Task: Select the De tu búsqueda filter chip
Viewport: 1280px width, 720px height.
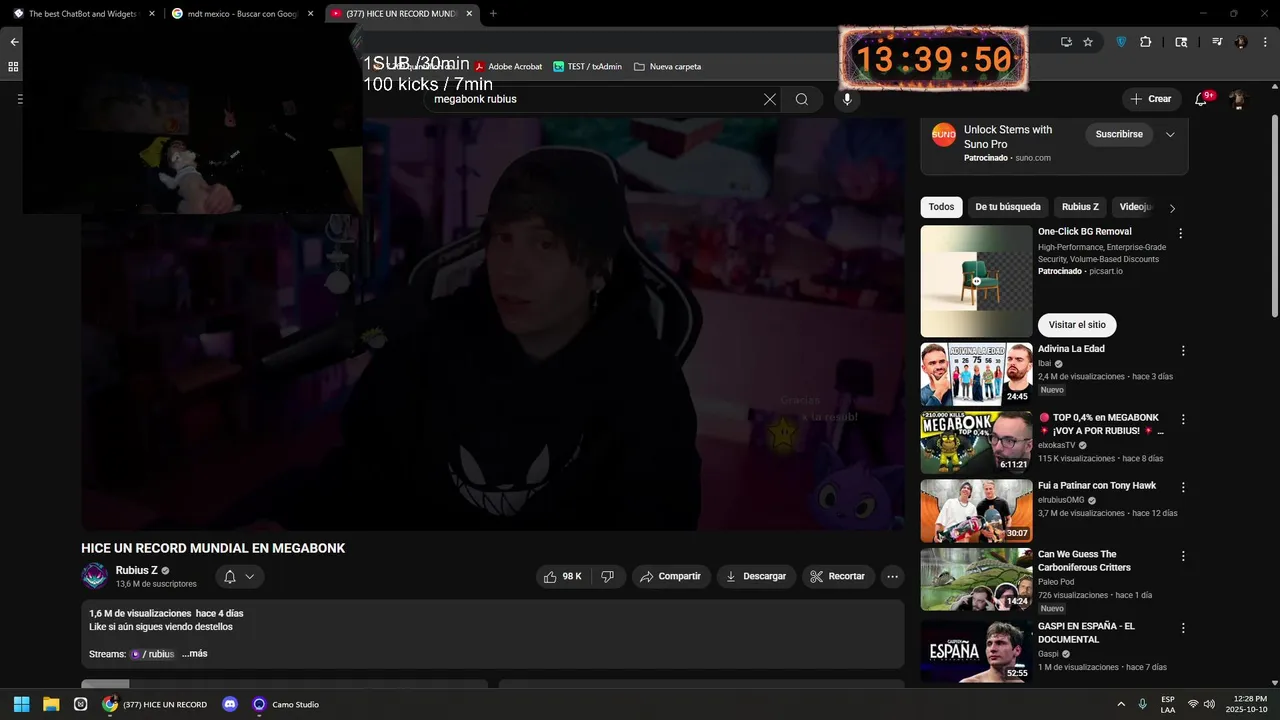Action: pos(1008,207)
